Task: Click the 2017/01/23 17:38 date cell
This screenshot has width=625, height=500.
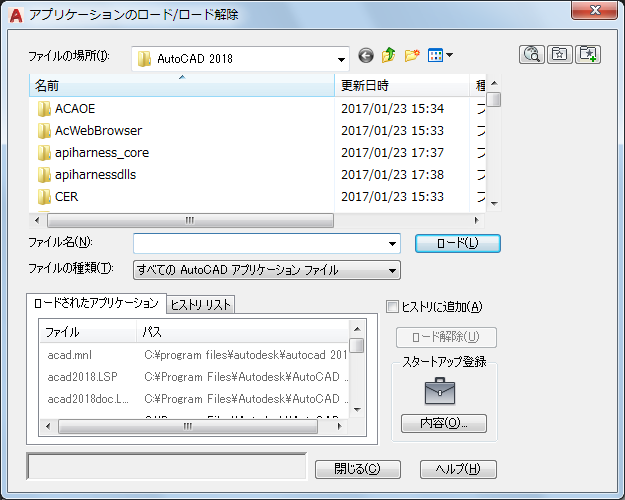Action: (392, 174)
